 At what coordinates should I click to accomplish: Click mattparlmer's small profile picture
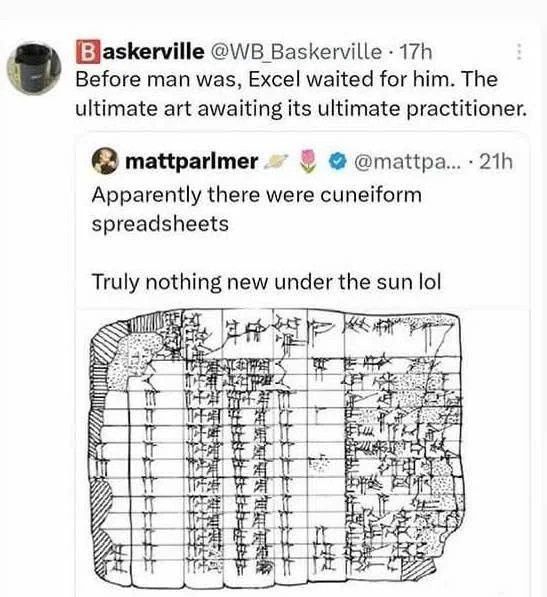(x=105, y=161)
